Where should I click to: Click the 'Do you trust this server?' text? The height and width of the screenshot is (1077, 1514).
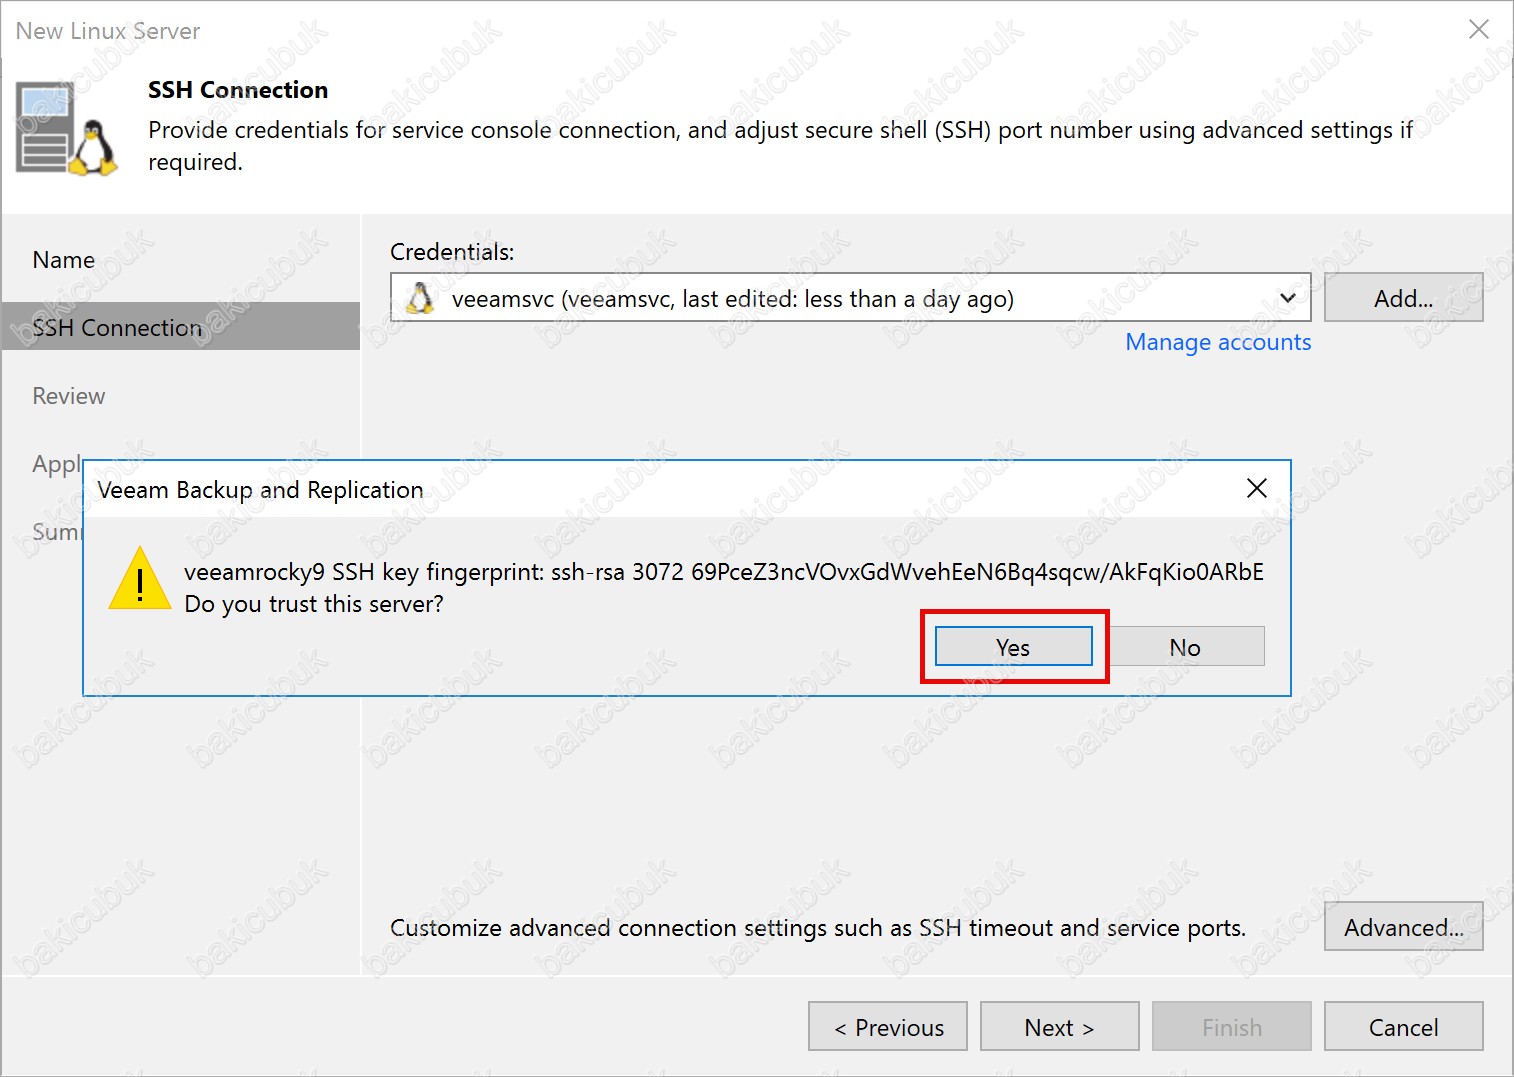(x=314, y=604)
